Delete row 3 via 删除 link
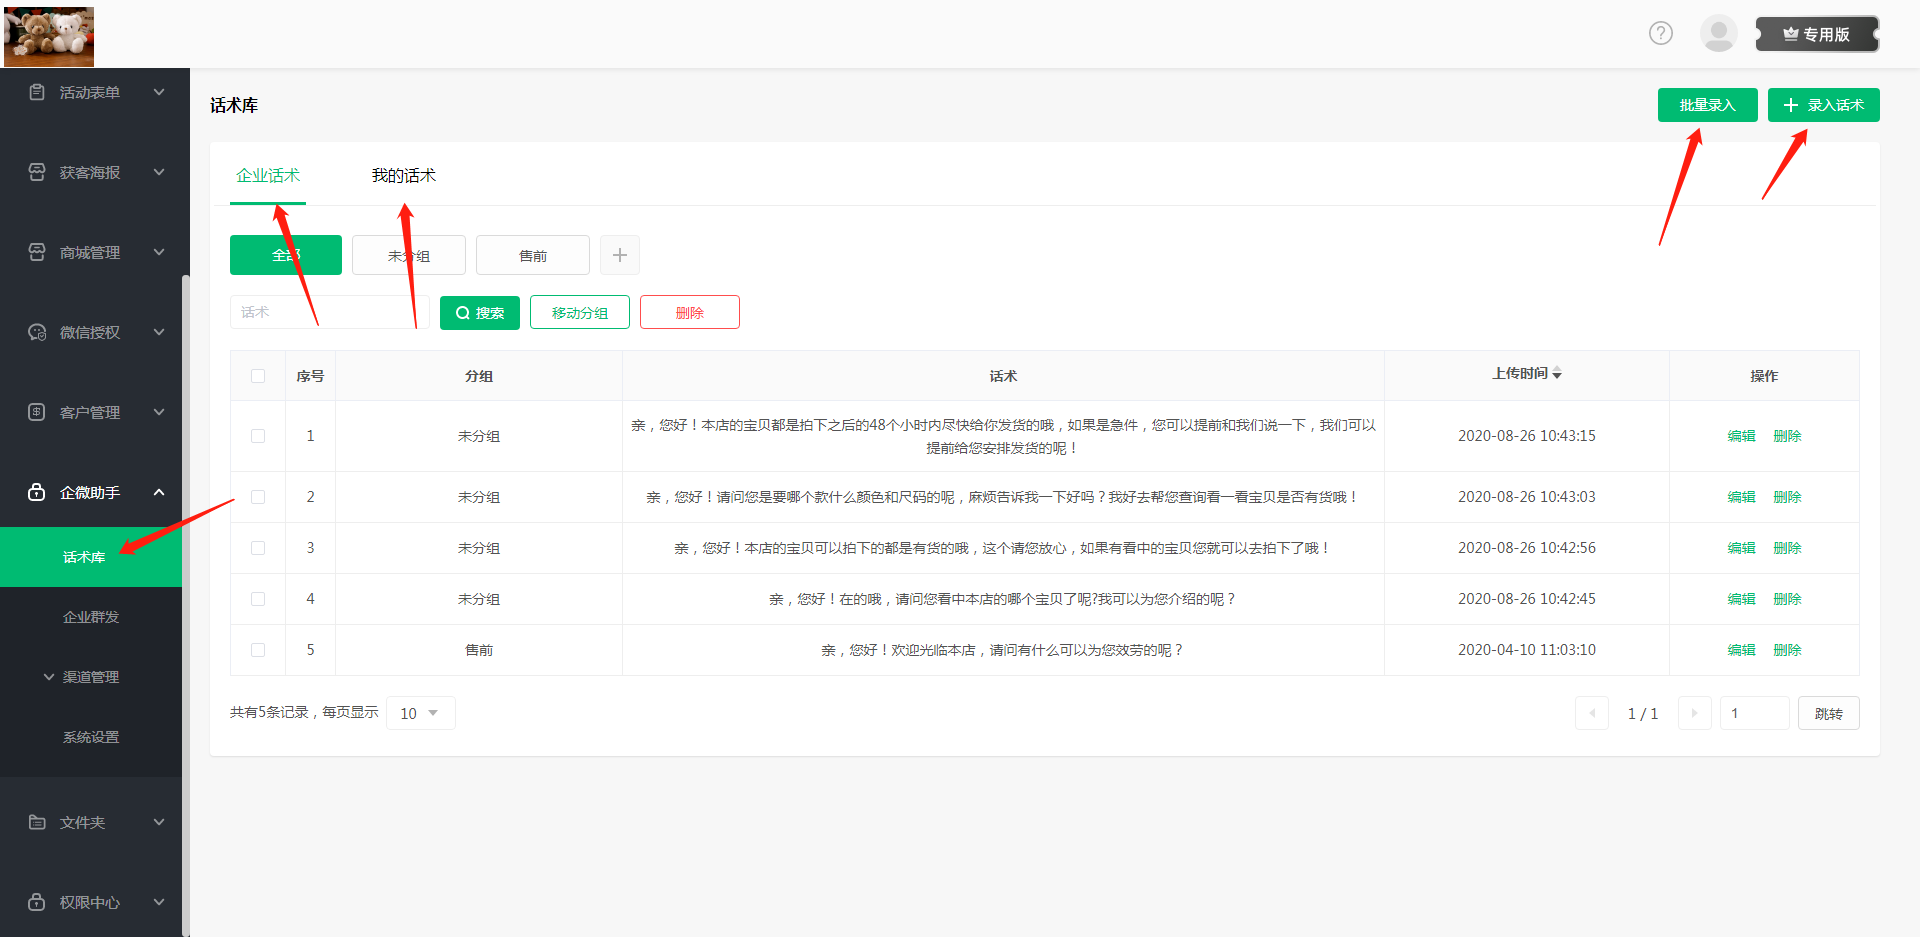Viewport: 1920px width, 937px height. click(1787, 548)
